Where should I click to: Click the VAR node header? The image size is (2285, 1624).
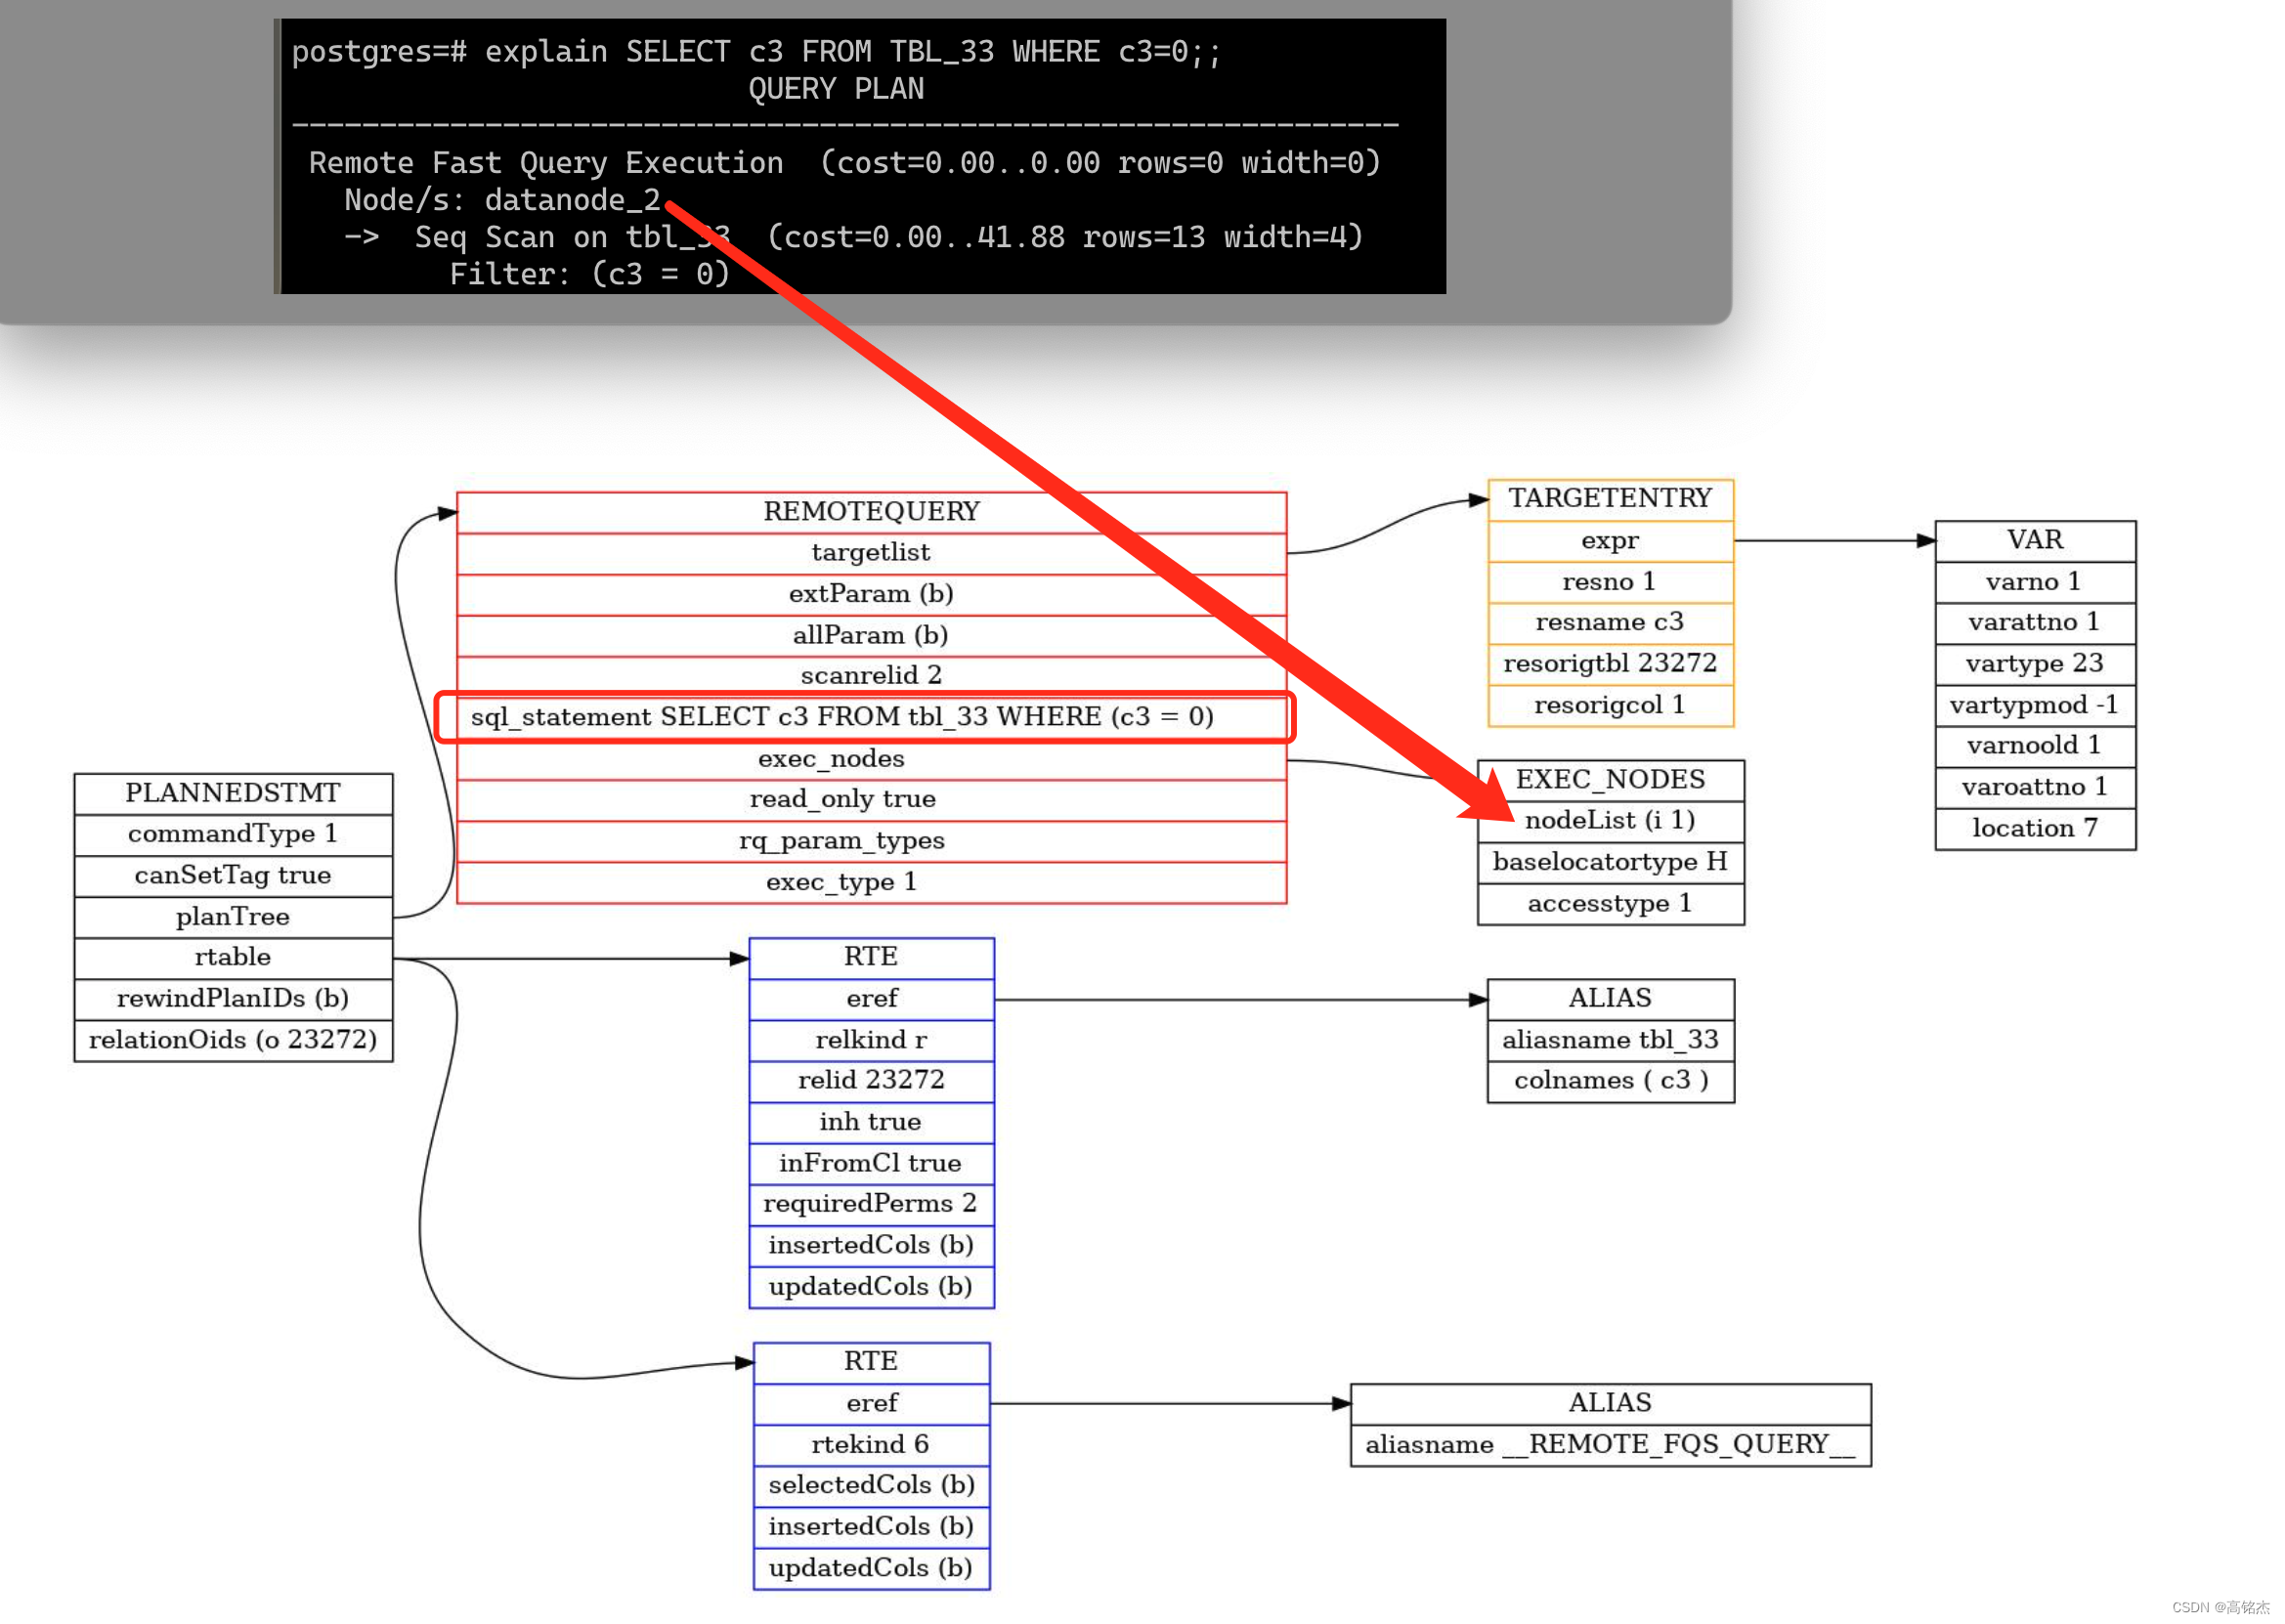click(x=2035, y=541)
